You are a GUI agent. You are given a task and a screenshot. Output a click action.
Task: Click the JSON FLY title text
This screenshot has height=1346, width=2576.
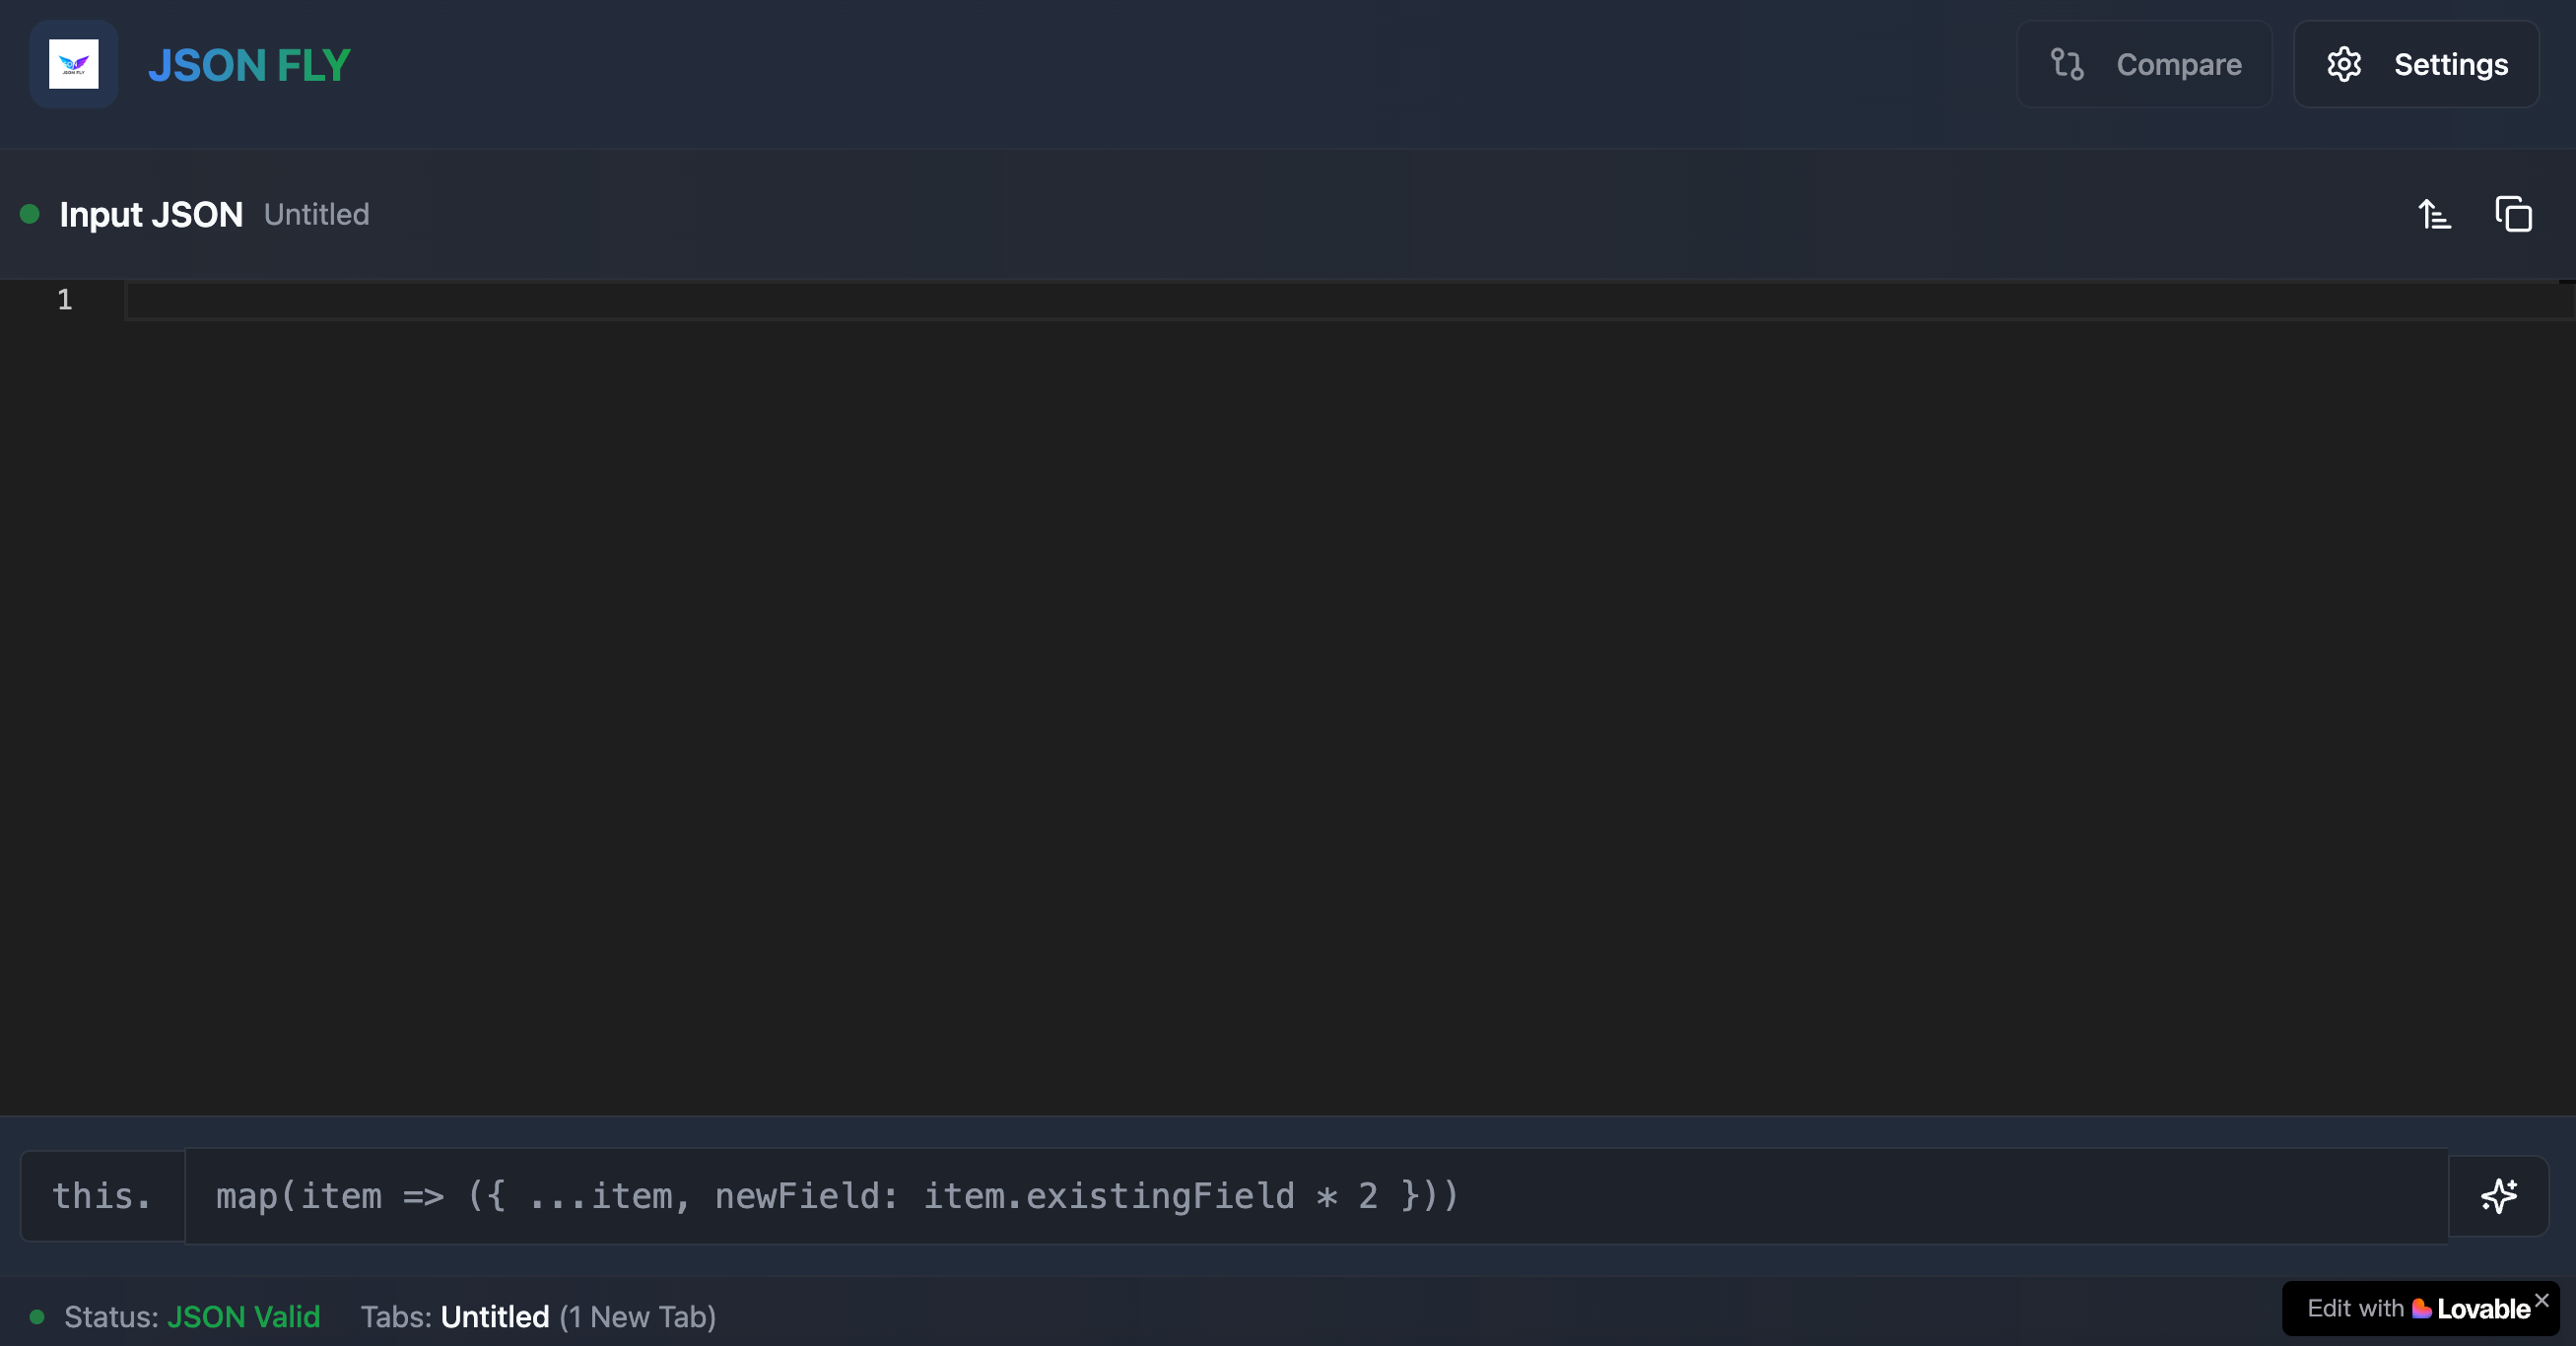pyautogui.click(x=249, y=66)
